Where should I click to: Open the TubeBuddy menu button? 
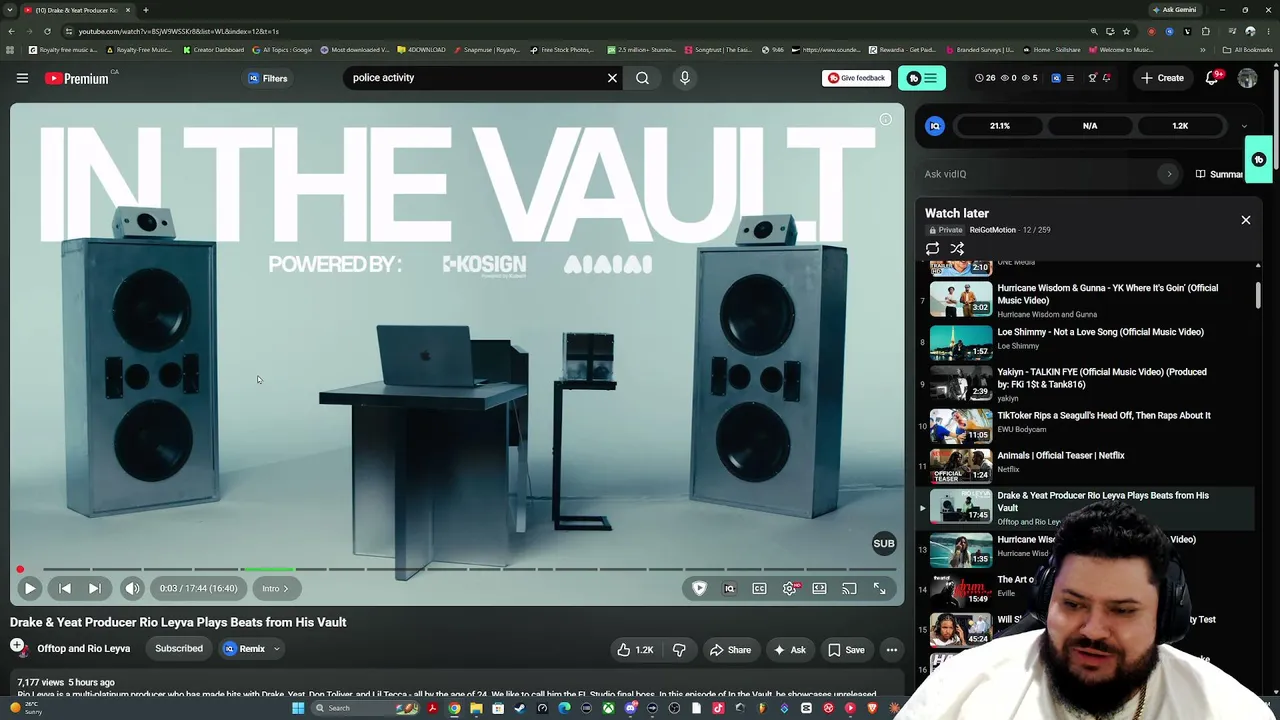coord(921,78)
